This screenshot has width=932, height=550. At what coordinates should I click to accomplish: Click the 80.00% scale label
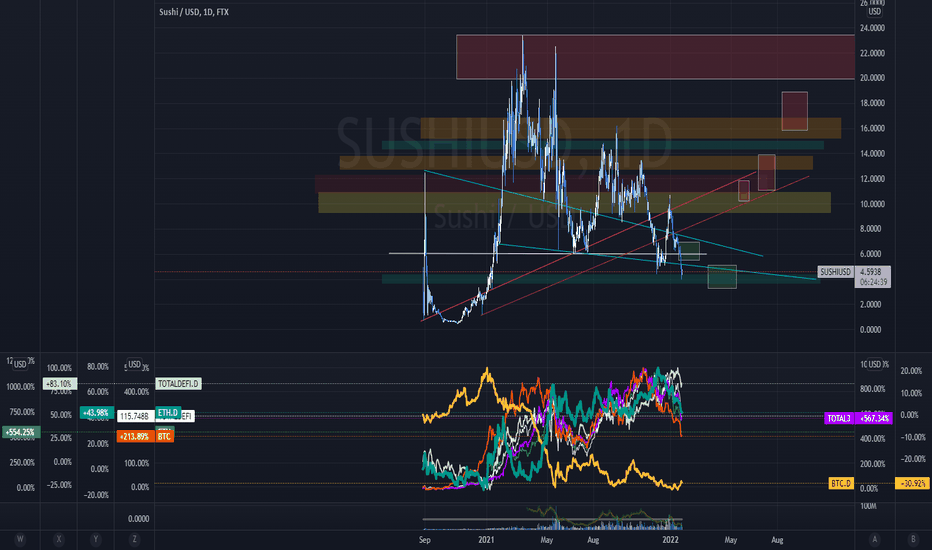[98, 367]
